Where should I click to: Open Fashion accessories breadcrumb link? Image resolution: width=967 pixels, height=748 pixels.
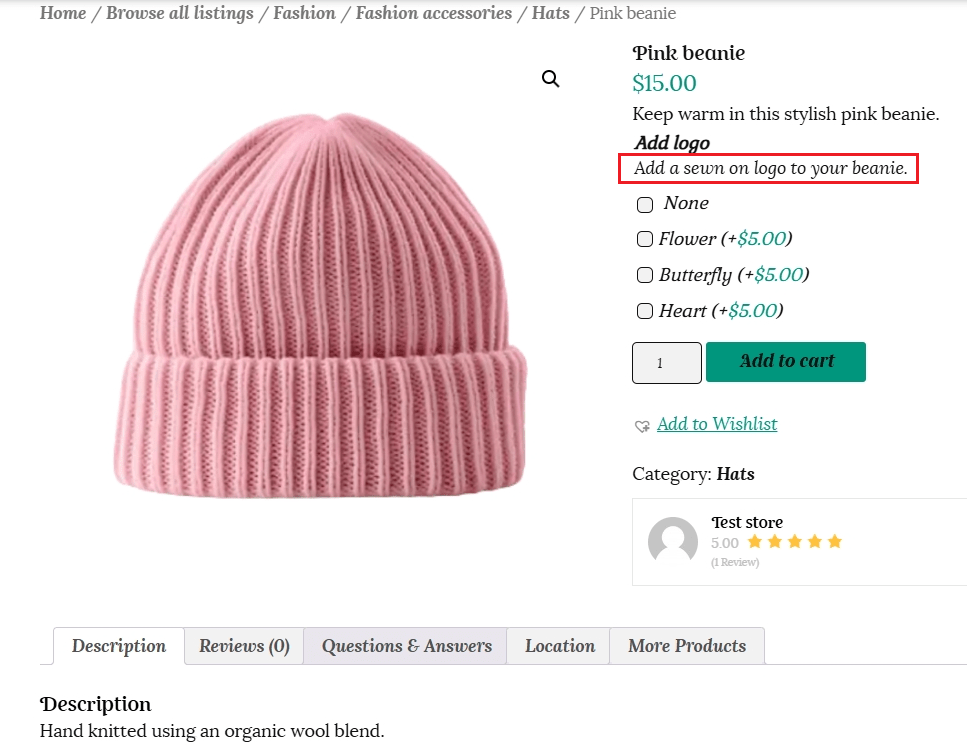433,13
